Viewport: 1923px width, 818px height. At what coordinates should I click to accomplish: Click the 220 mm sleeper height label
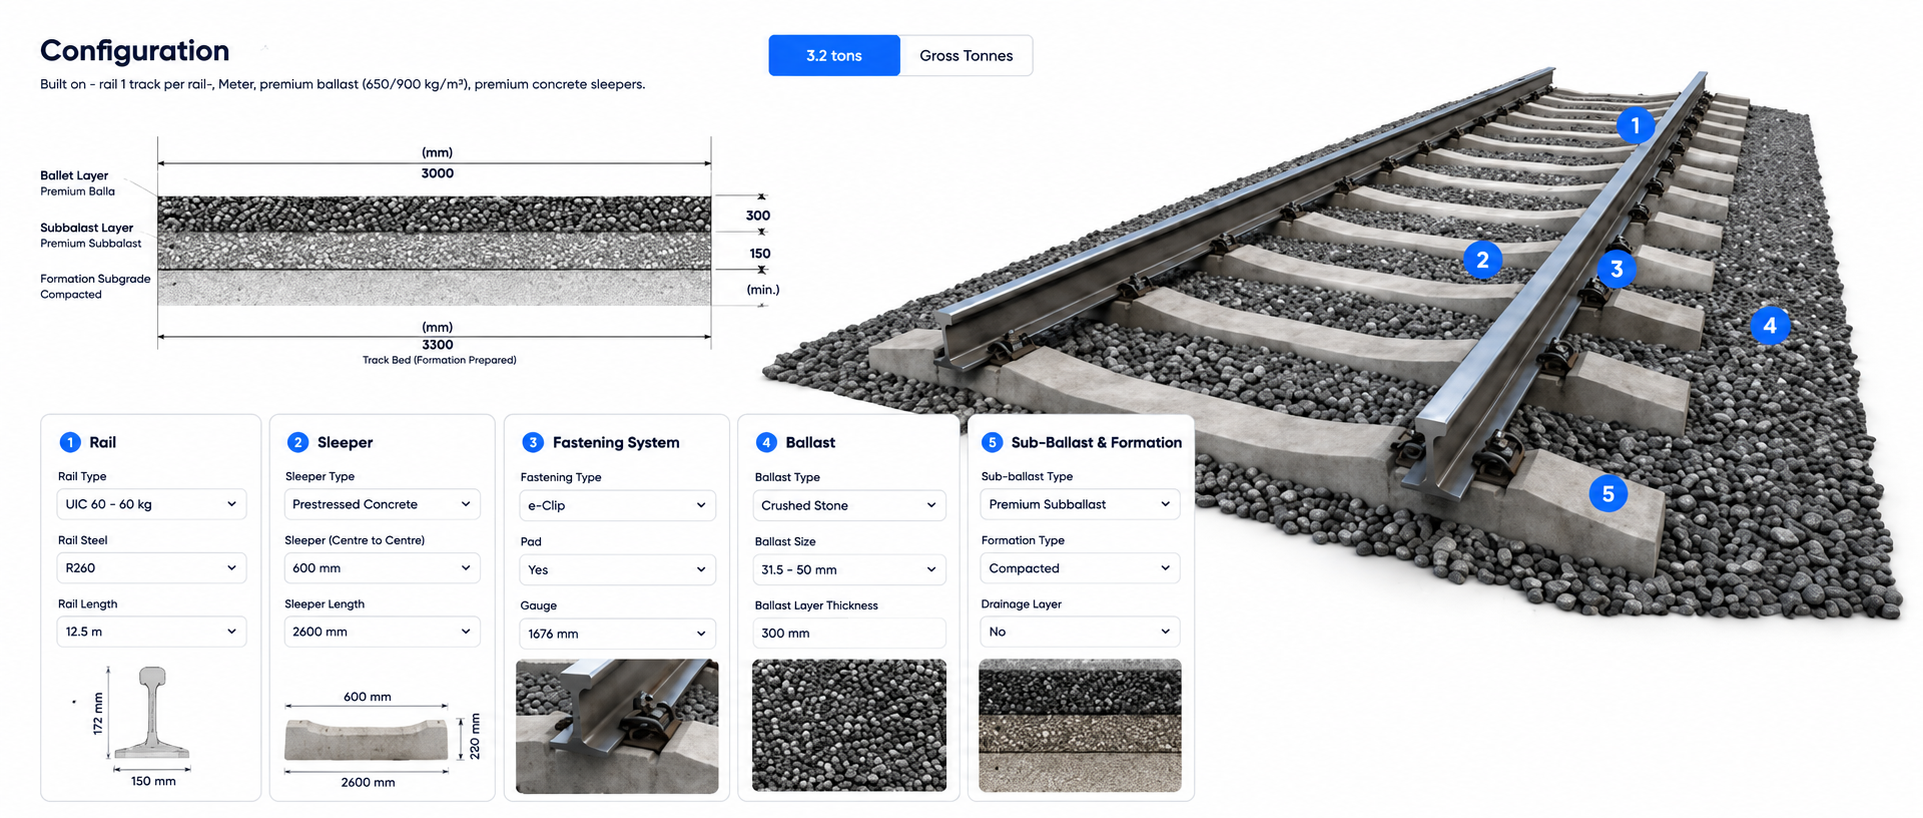(475, 736)
